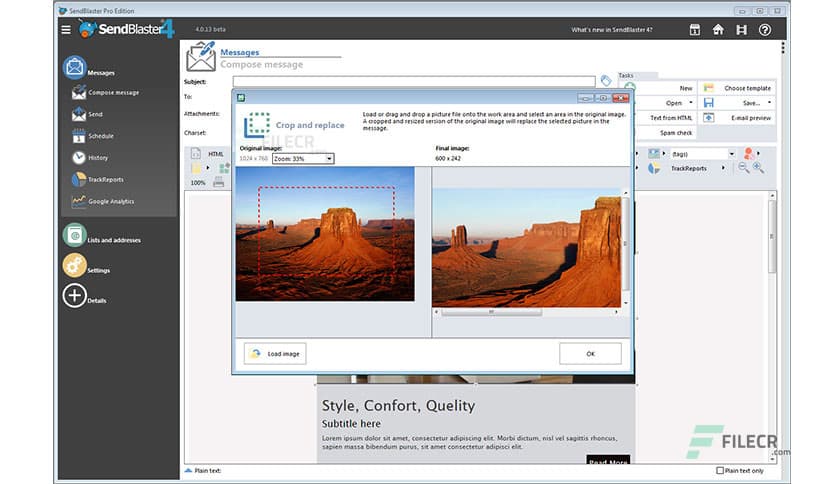Click the blue Save floppy icon in Tasks

[708, 102]
